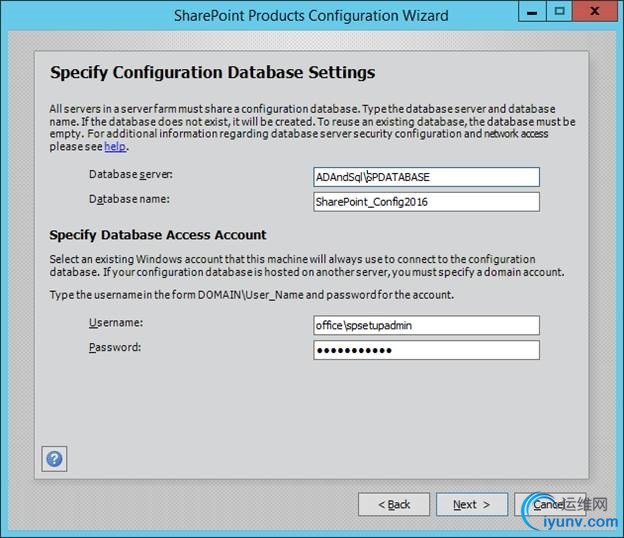Click the "Specify Configuration Database Settings" heading
Screen dimensions: 624x538
213,73
